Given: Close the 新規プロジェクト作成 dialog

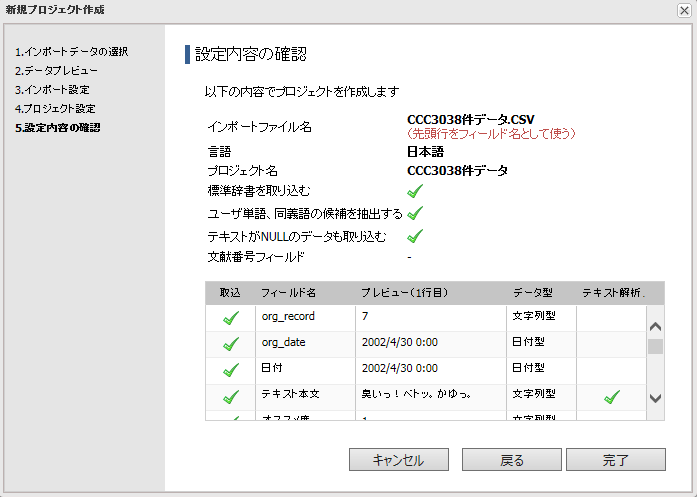Looking at the screenshot, I should [684, 9].
